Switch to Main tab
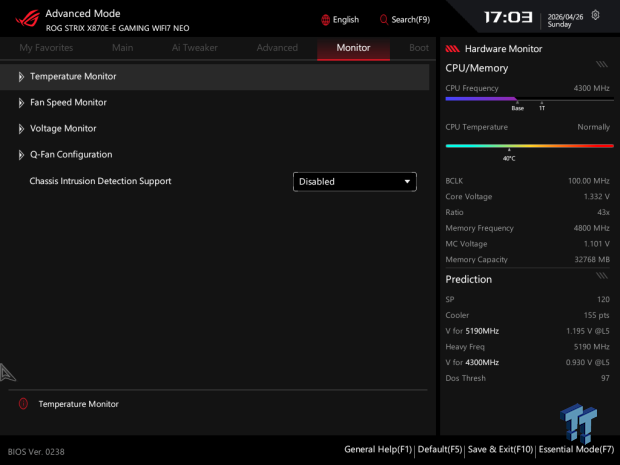This screenshot has width=620, height=465. tap(123, 48)
